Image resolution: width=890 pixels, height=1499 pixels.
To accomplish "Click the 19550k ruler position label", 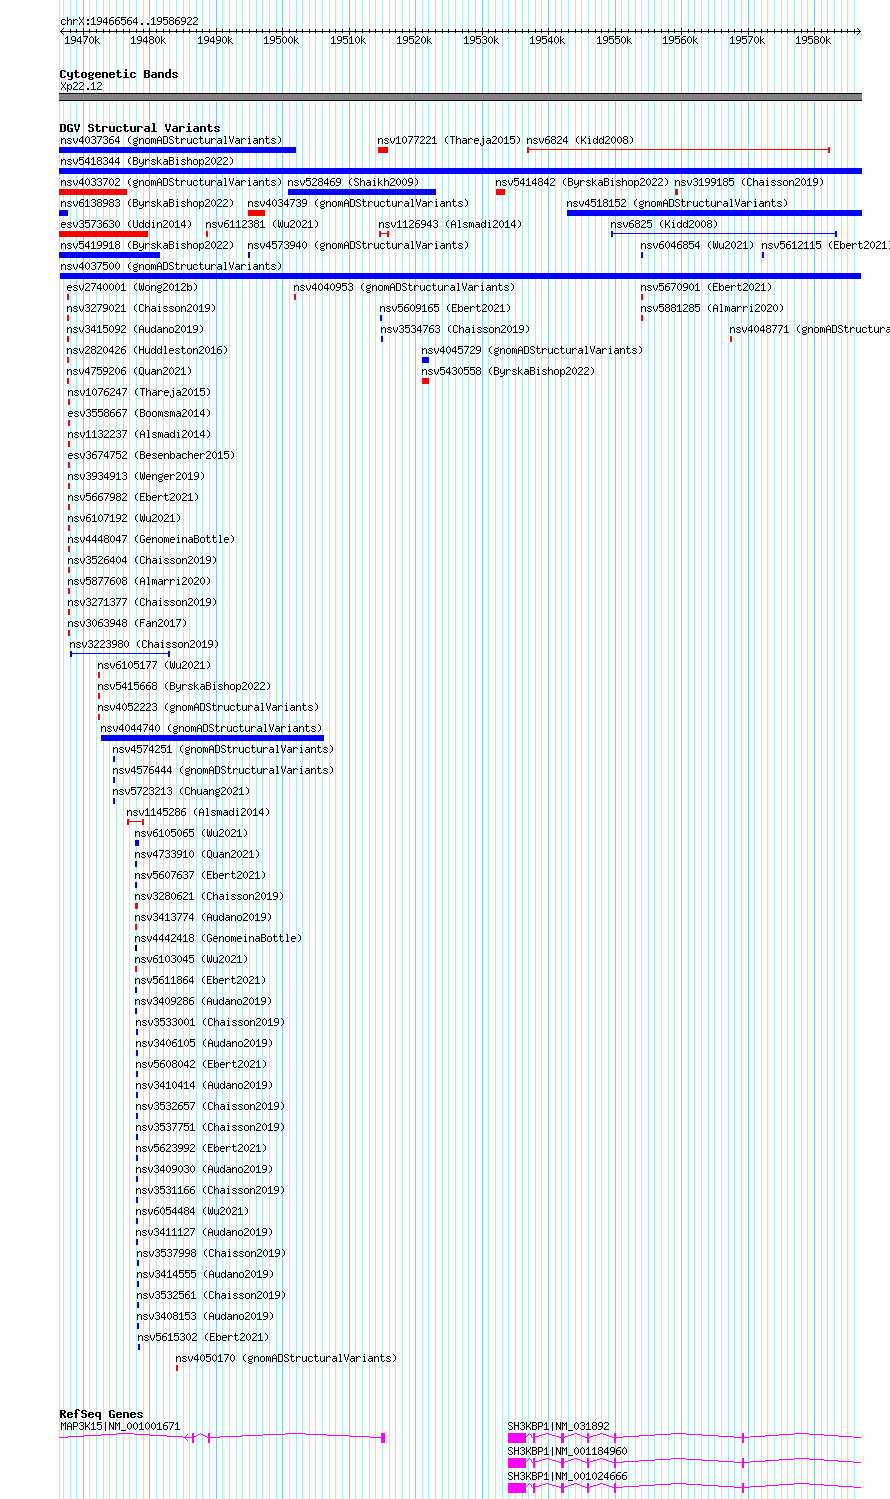I will tap(614, 41).
